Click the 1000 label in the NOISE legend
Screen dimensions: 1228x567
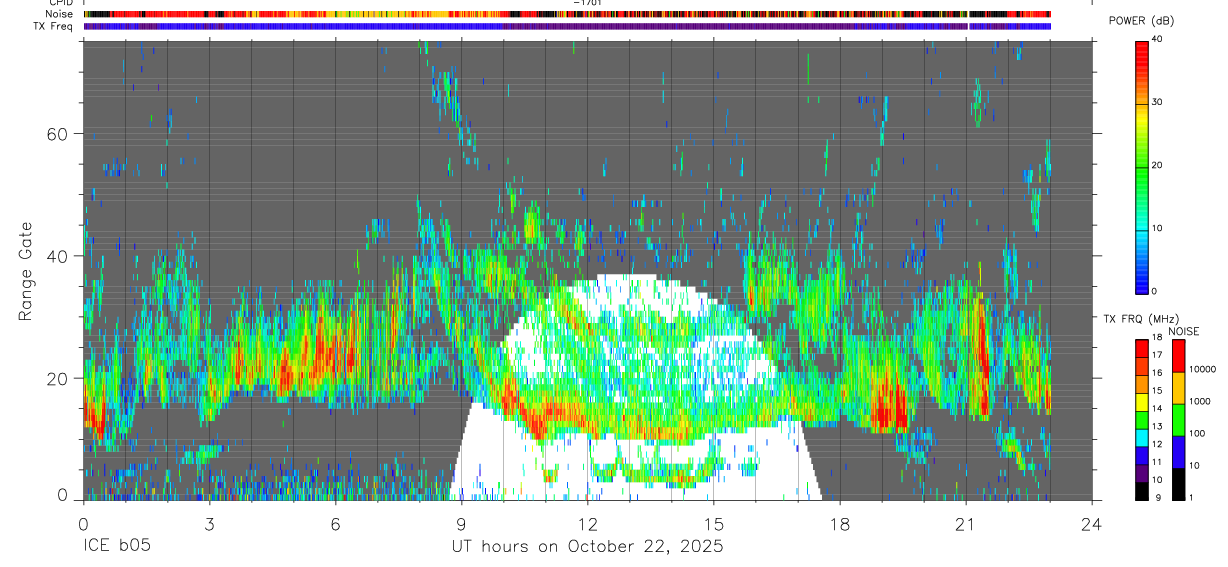coord(1200,401)
